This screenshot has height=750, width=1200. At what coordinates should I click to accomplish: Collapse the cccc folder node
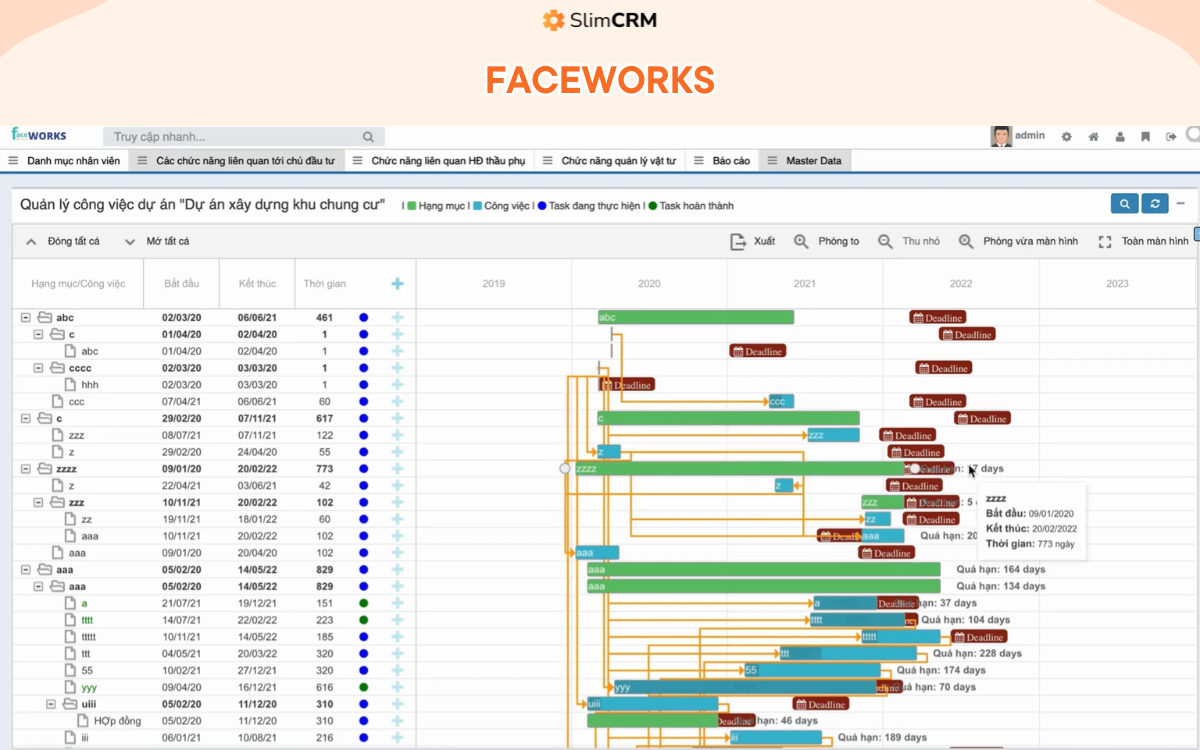[x=39, y=368]
